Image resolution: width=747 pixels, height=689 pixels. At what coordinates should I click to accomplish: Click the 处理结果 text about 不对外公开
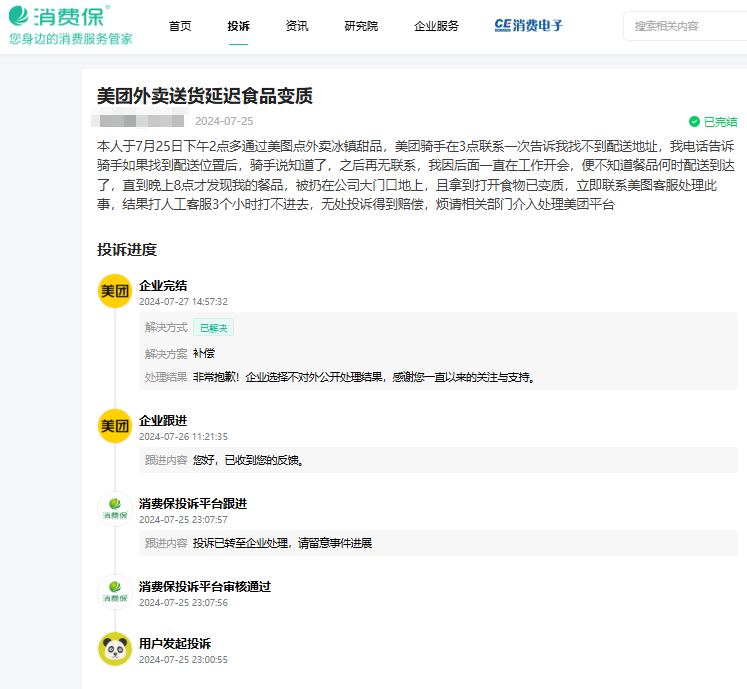click(x=364, y=377)
